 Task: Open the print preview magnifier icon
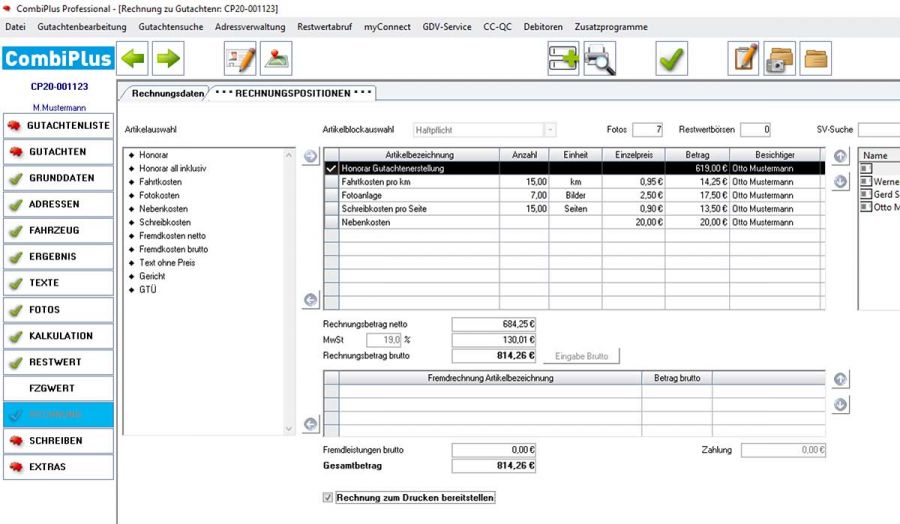600,59
